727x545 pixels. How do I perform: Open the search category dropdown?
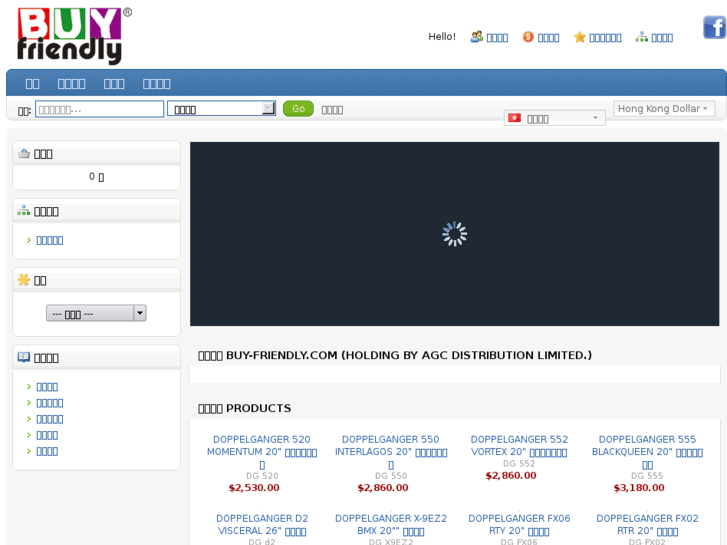[222, 109]
